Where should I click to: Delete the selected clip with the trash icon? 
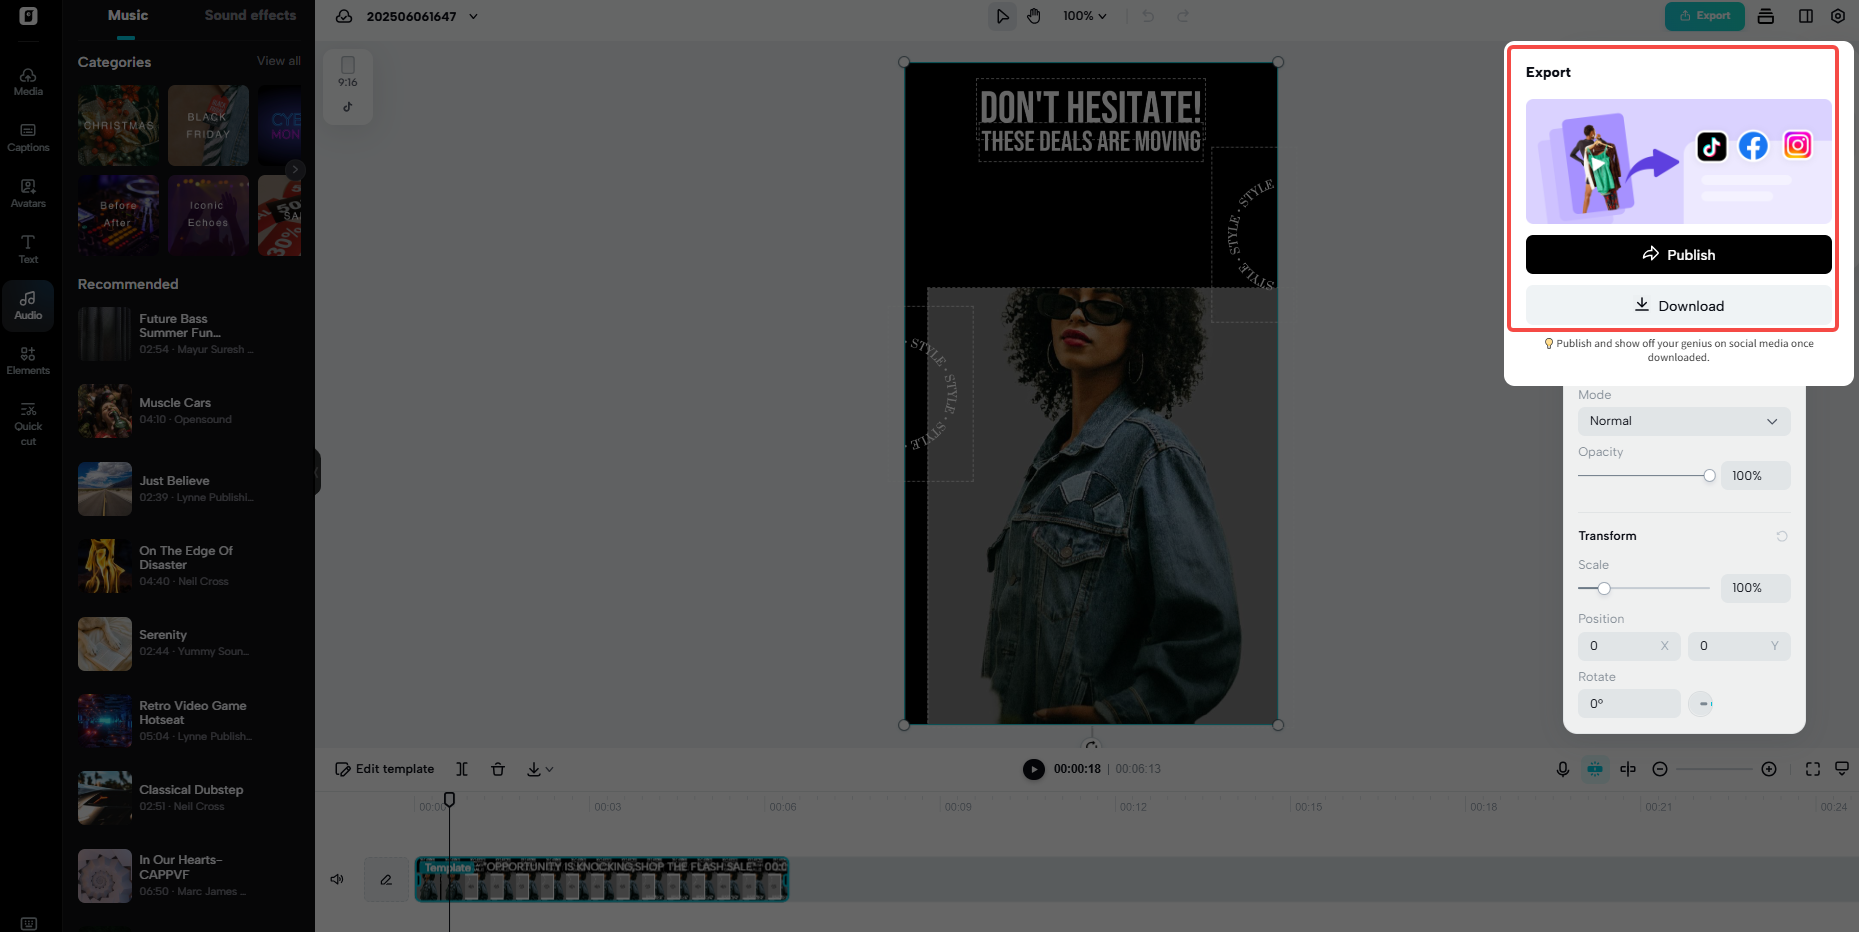498,769
